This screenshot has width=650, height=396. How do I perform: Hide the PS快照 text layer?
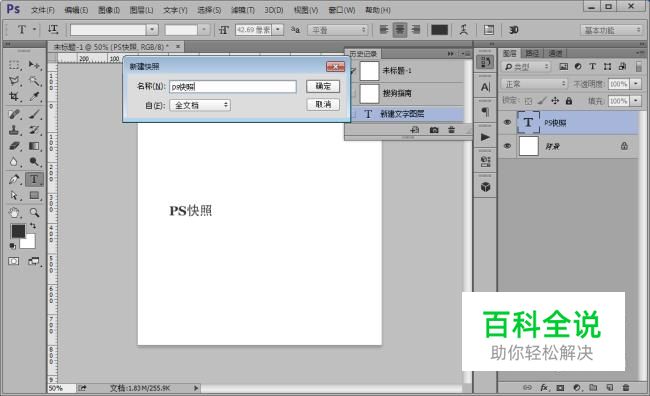point(507,122)
